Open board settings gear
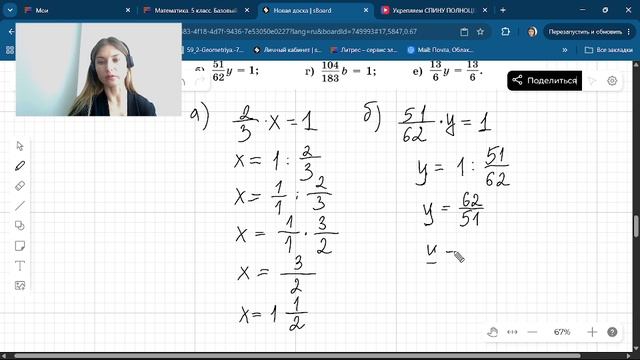The width and height of the screenshot is (640, 360). click(612, 81)
